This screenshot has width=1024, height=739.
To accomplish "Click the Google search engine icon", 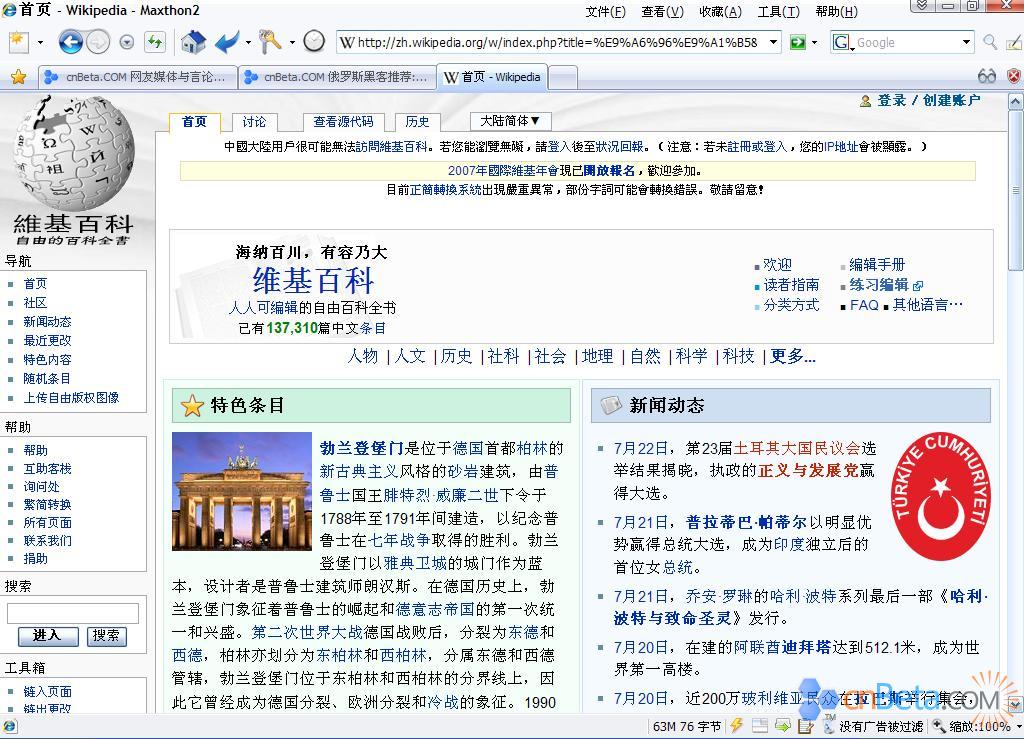I will tap(841, 42).
